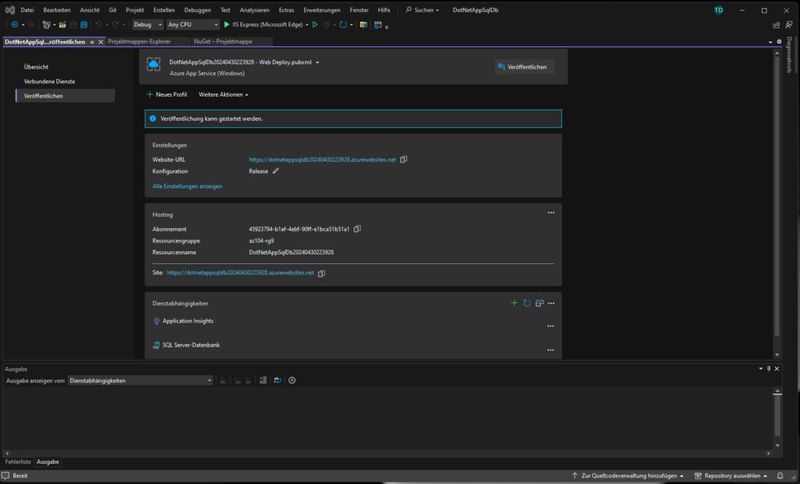Image resolution: width=800 pixels, height=484 pixels.
Task: Open the Datei menu
Action: (x=27, y=10)
